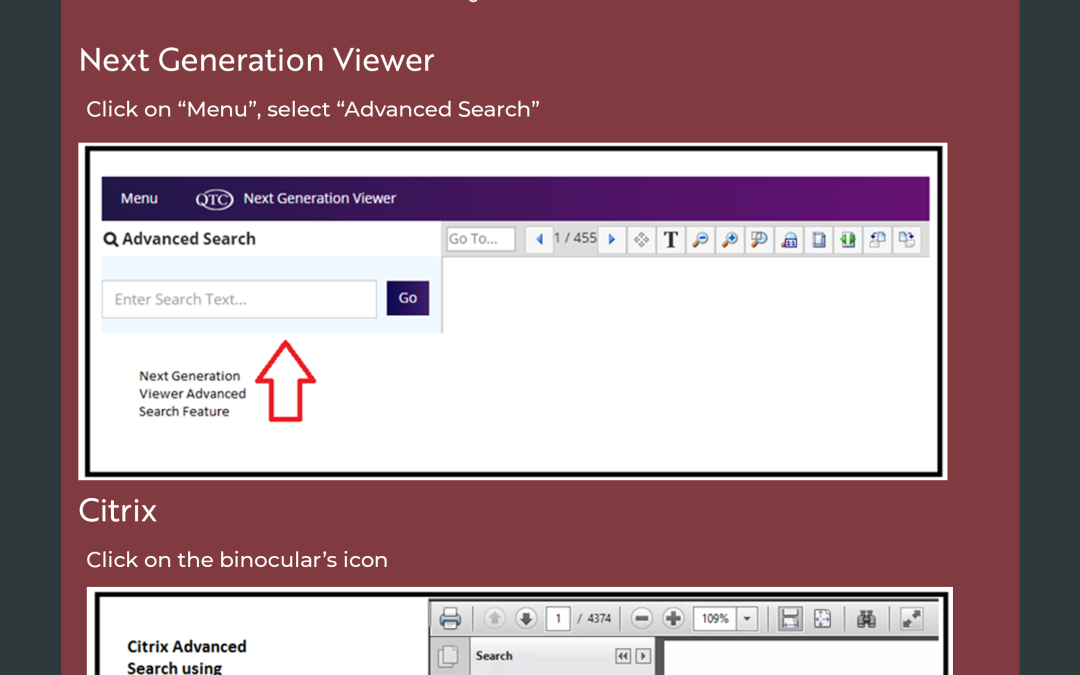The image size is (1080, 675).
Task: Click the padlock calendar icon
Action: coord(789,239)
